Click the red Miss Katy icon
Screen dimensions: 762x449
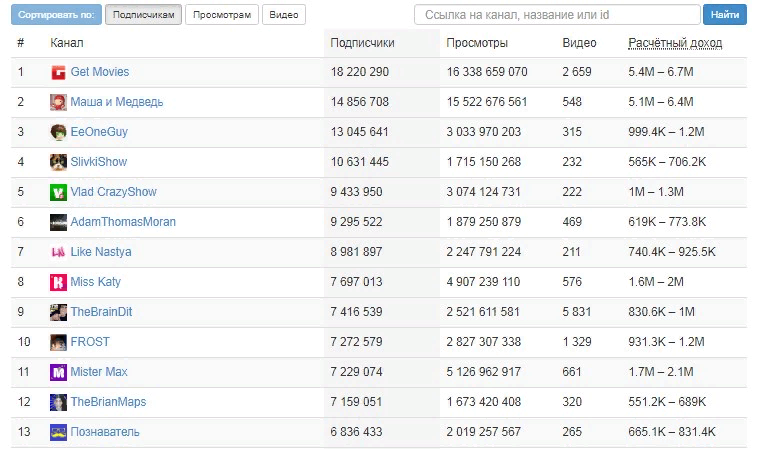pyautogui.click(x=58, y=282)
